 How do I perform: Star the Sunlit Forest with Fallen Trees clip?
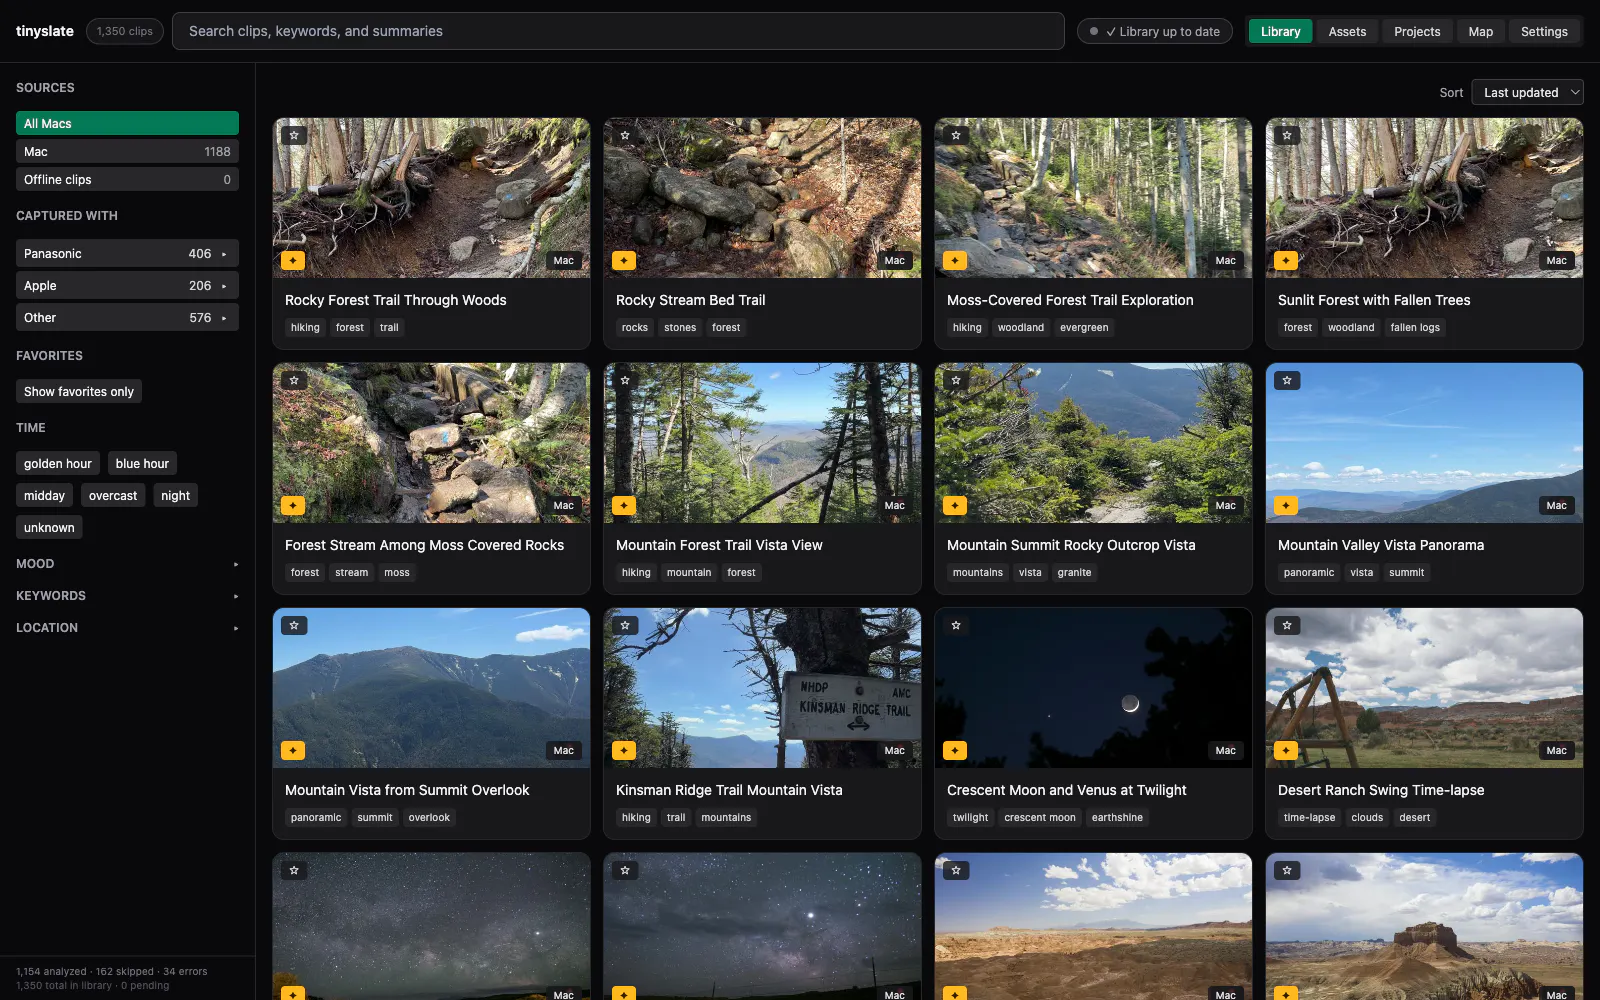1287,135
